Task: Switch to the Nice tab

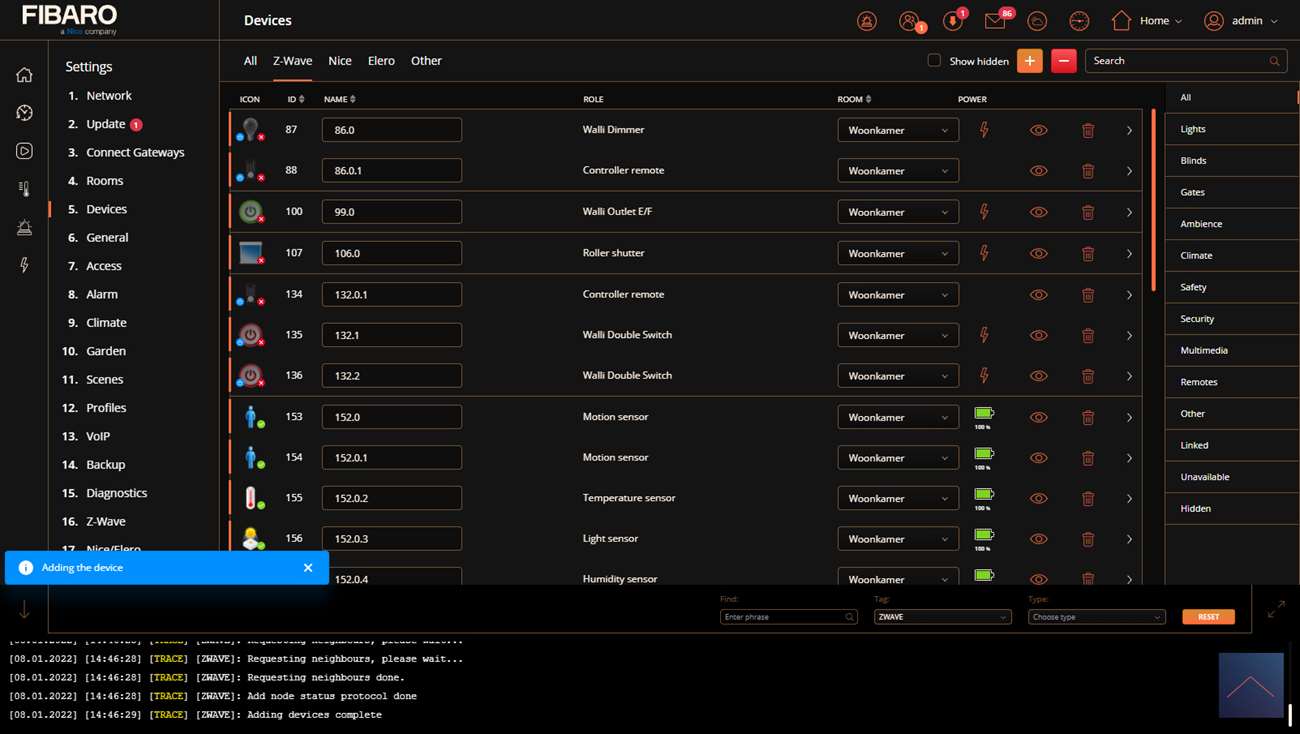Action: pos(340,61)
